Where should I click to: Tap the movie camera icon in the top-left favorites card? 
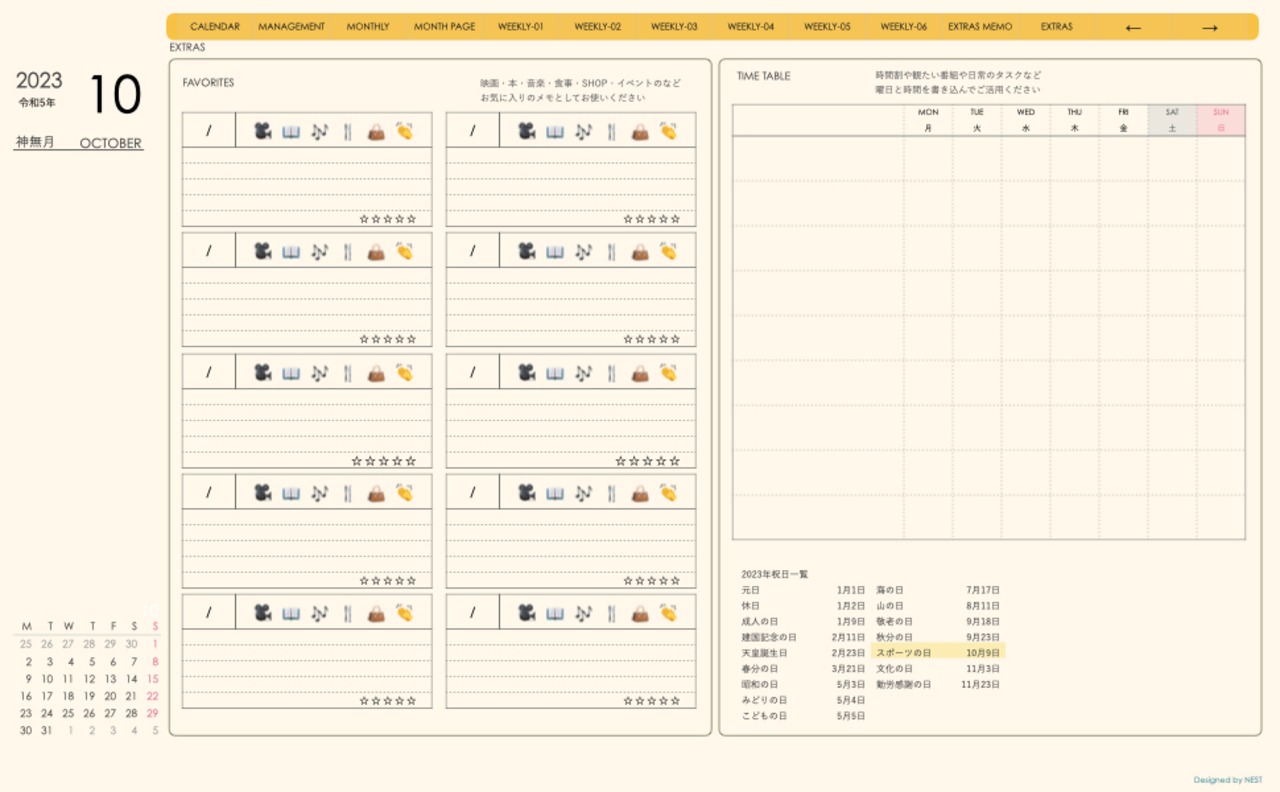tap(262, 131)
